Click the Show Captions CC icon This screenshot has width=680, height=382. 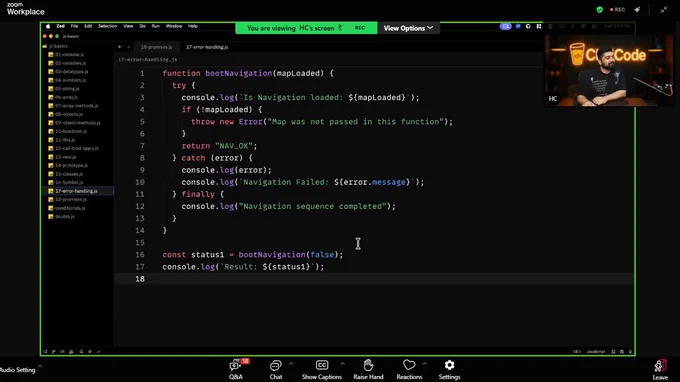point(322,365)
